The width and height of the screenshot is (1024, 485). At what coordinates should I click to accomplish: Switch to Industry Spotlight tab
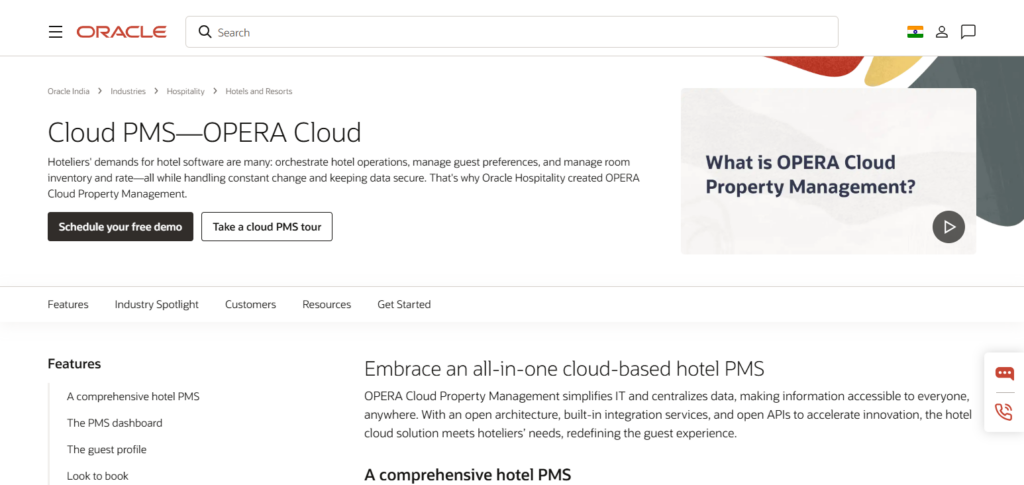[x=157, y=304]
